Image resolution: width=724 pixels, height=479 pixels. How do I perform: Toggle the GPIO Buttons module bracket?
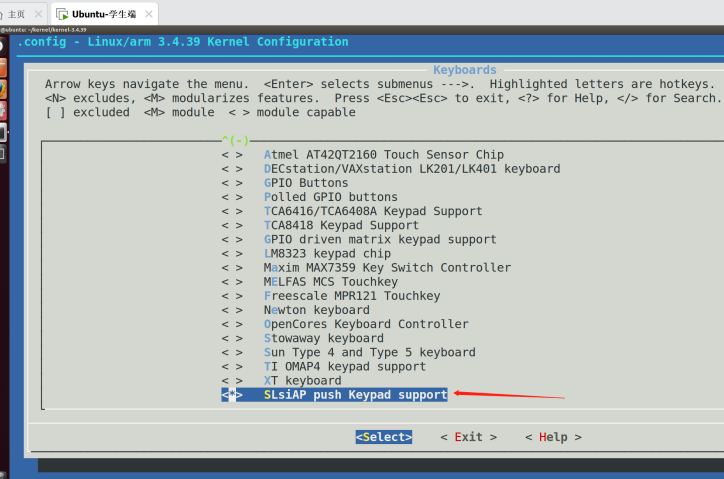click(232, 183)
